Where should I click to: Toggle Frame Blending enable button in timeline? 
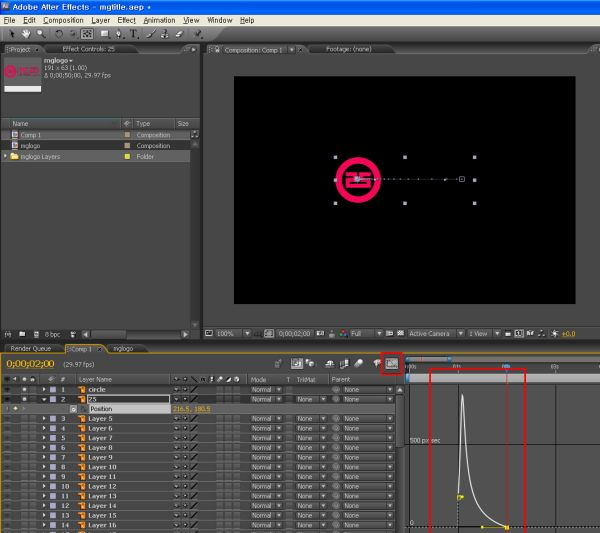(344, 363)
